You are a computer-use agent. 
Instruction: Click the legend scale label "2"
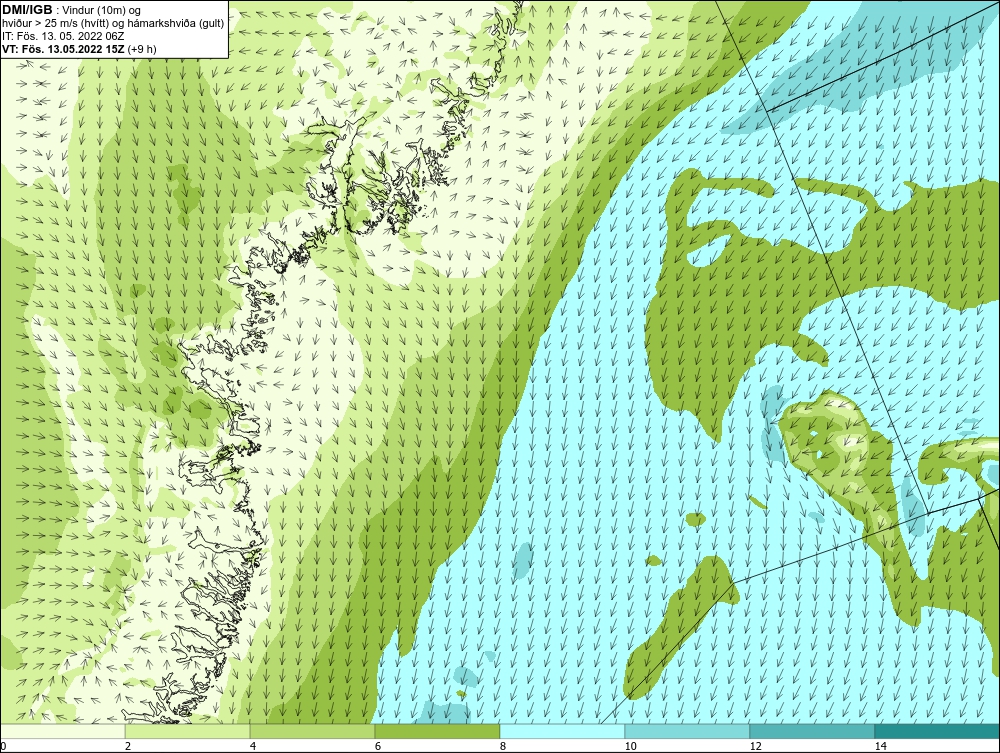[x=128, y=746]
